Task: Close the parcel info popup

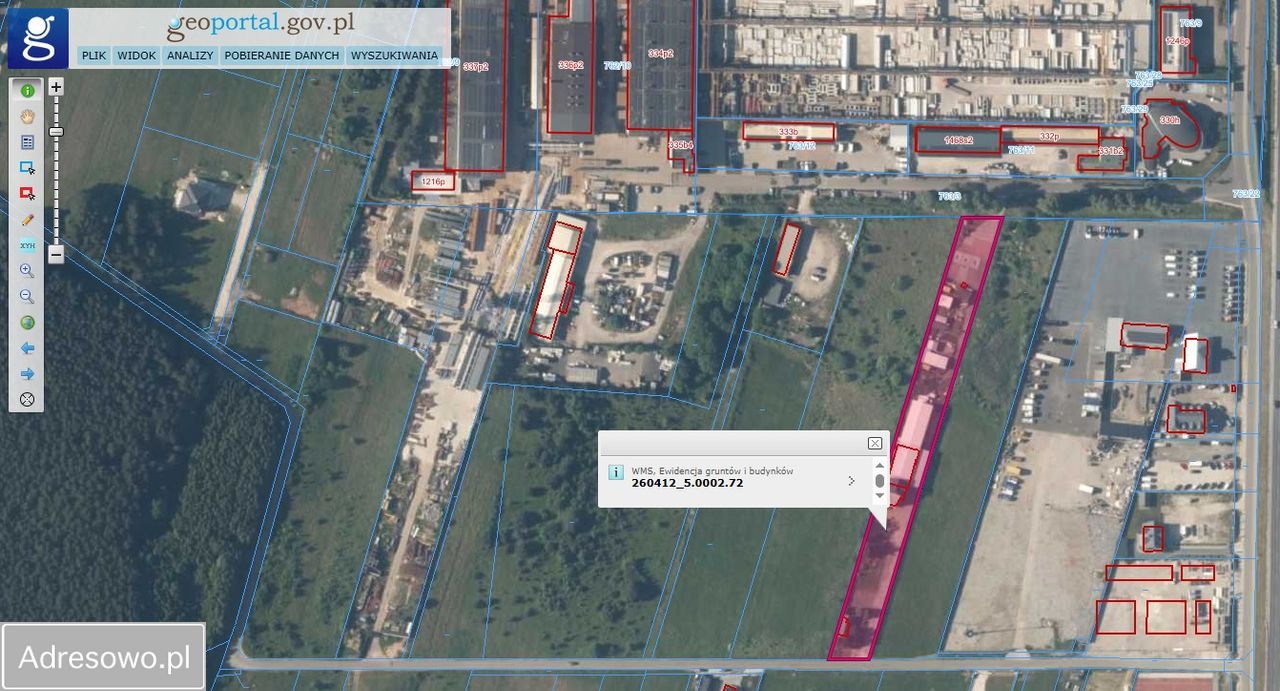Action: [x=875, y=443]
